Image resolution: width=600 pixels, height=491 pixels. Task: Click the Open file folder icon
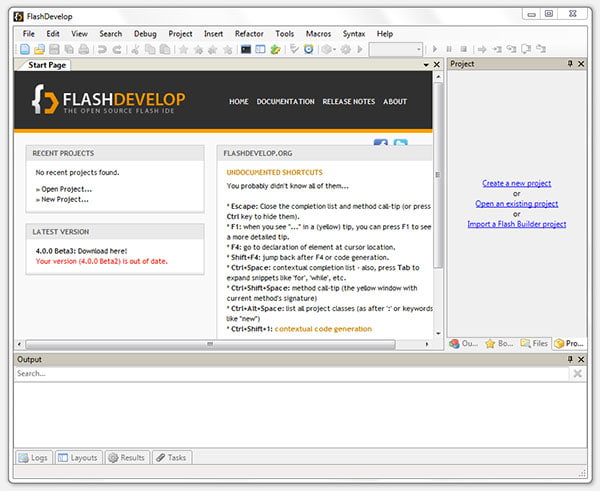(39, 49)
